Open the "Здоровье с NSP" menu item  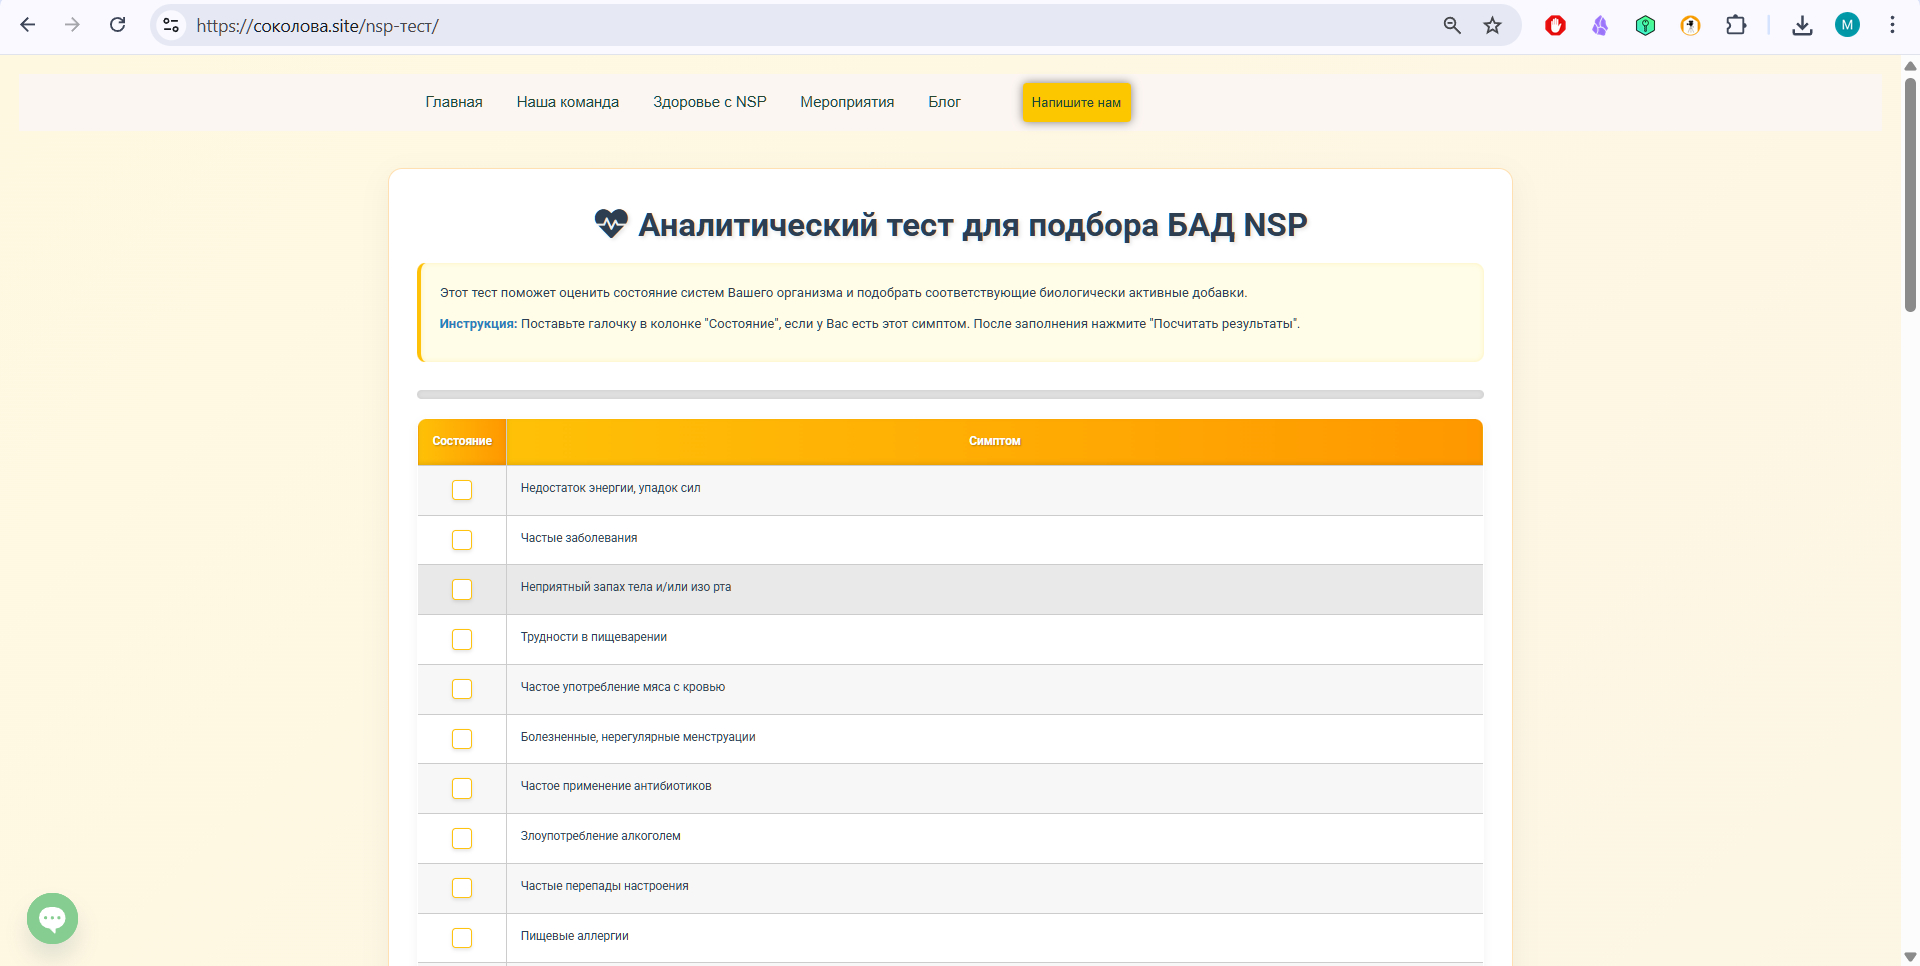[x=709, y=102]
